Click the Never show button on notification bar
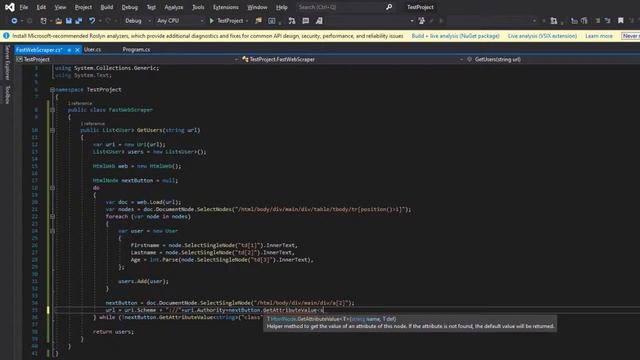This screenshot has width=640, height=360. click(x=630, y=36)
